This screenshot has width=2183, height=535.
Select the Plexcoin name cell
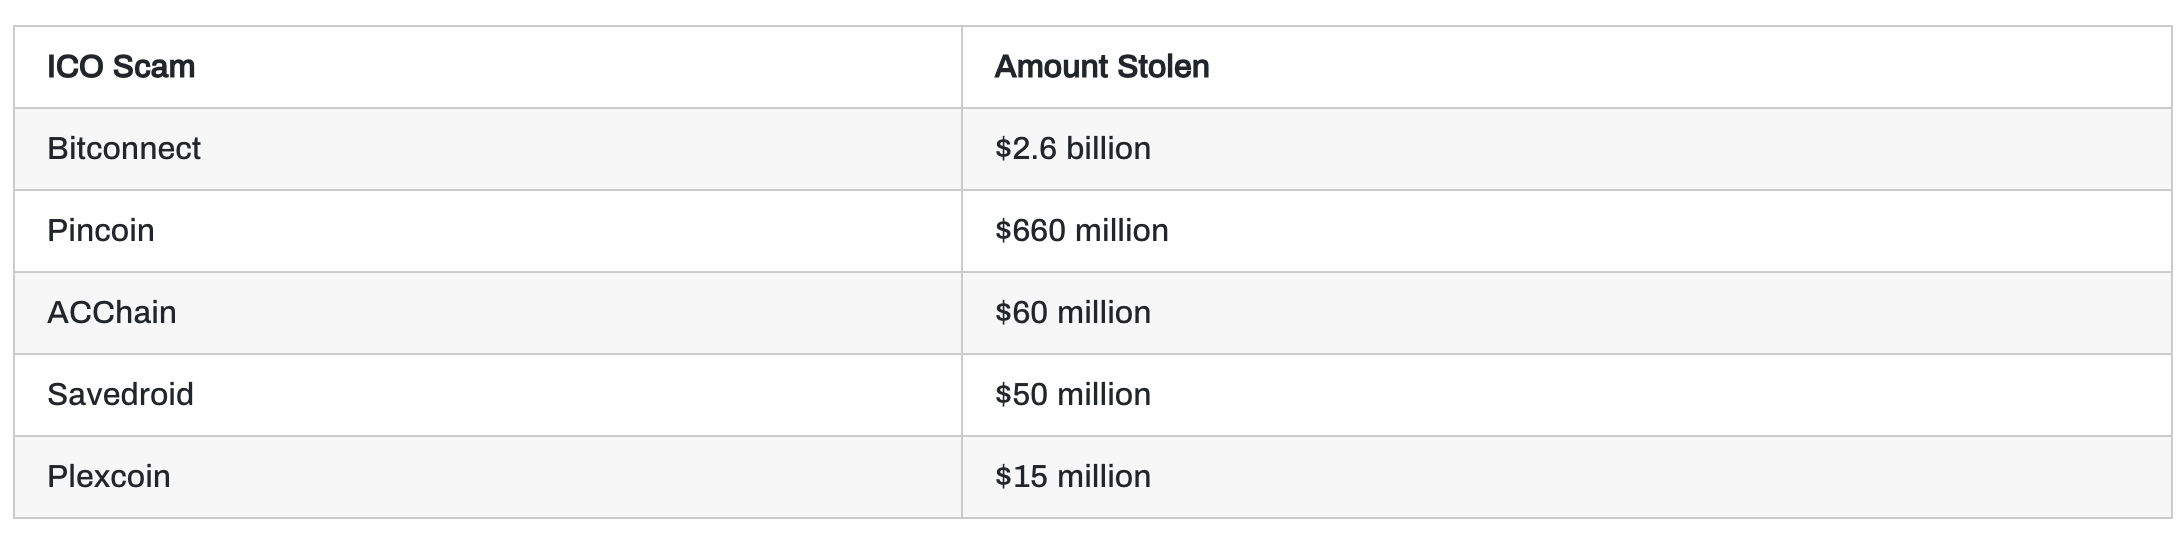tap(109, 477)
